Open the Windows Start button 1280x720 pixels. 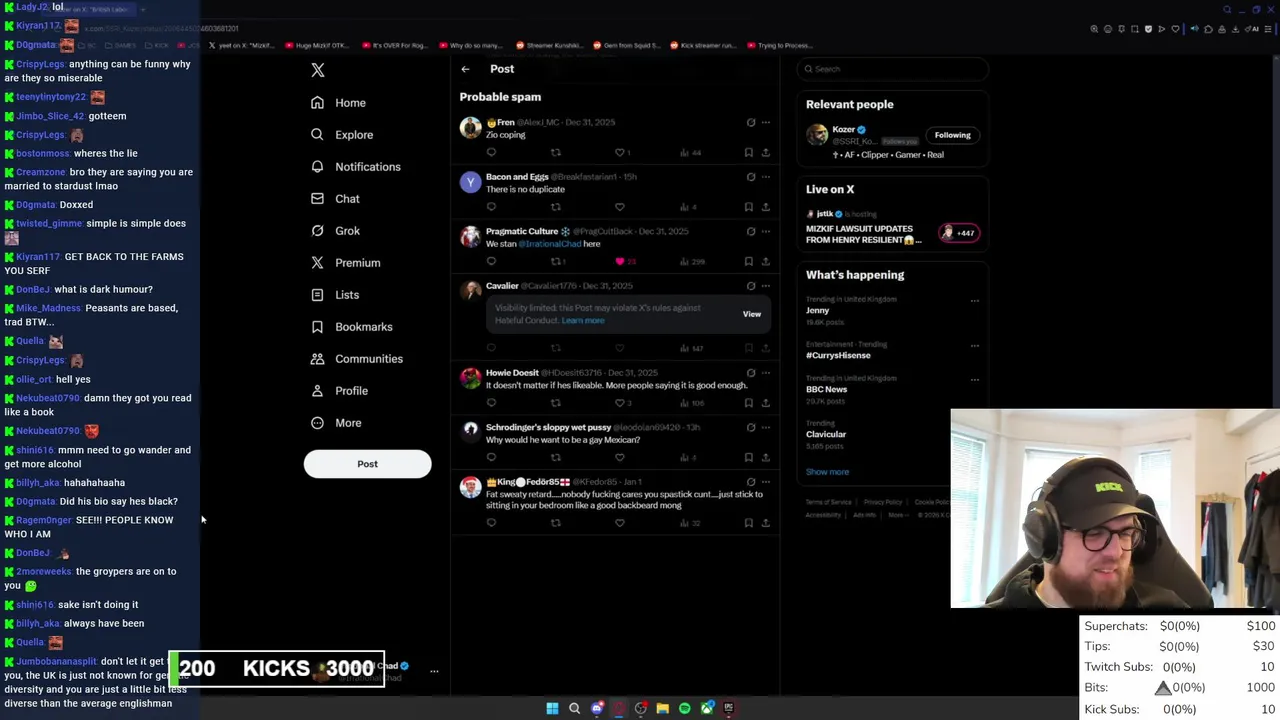coord(552,708)
